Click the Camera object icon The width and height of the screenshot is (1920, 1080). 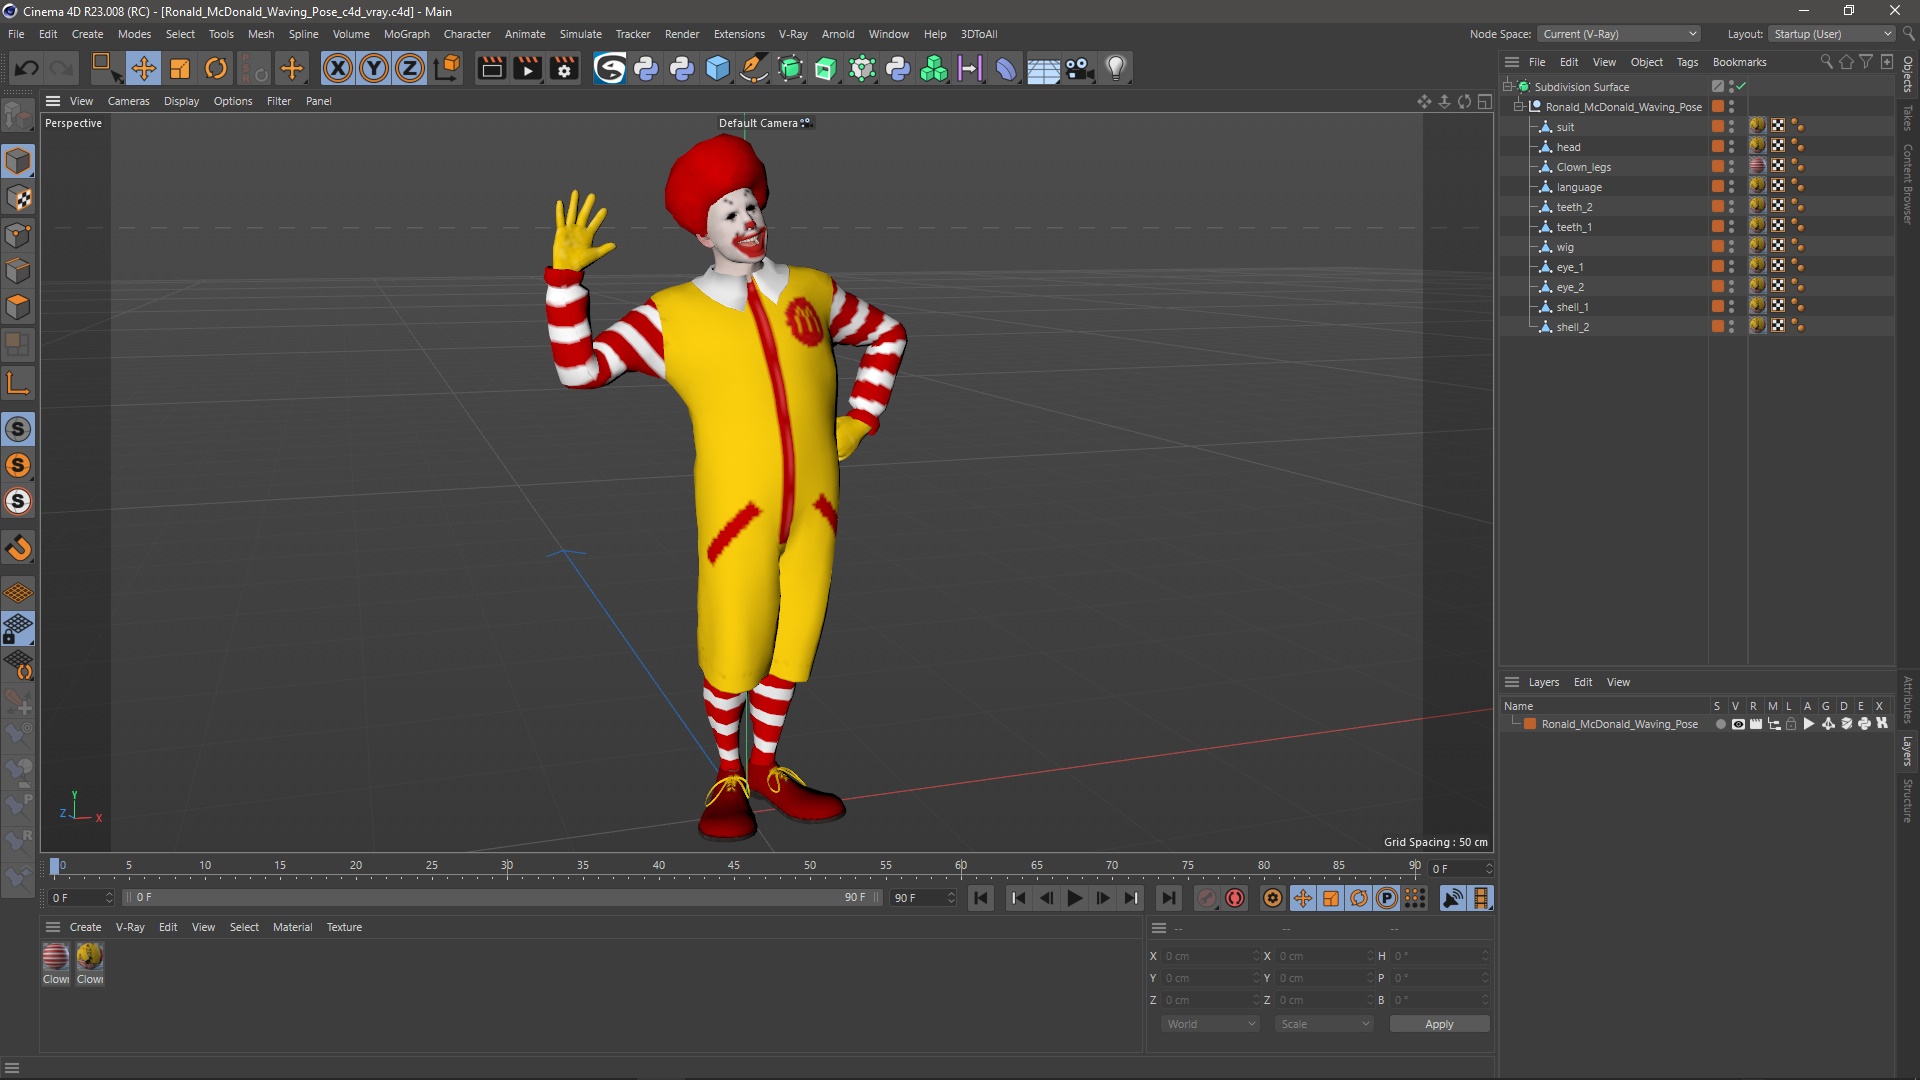[1079, 68]
